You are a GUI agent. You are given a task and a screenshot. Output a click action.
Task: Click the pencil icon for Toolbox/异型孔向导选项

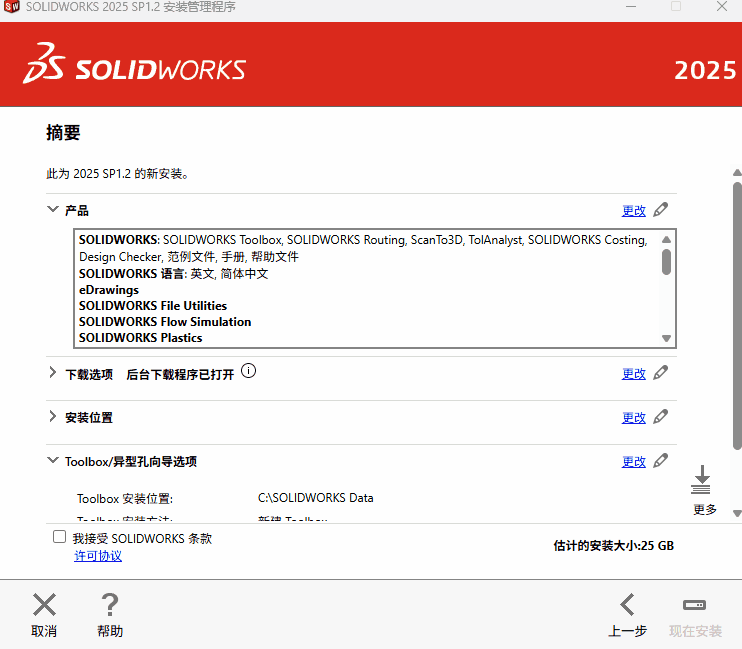click(x=660, y=461)
